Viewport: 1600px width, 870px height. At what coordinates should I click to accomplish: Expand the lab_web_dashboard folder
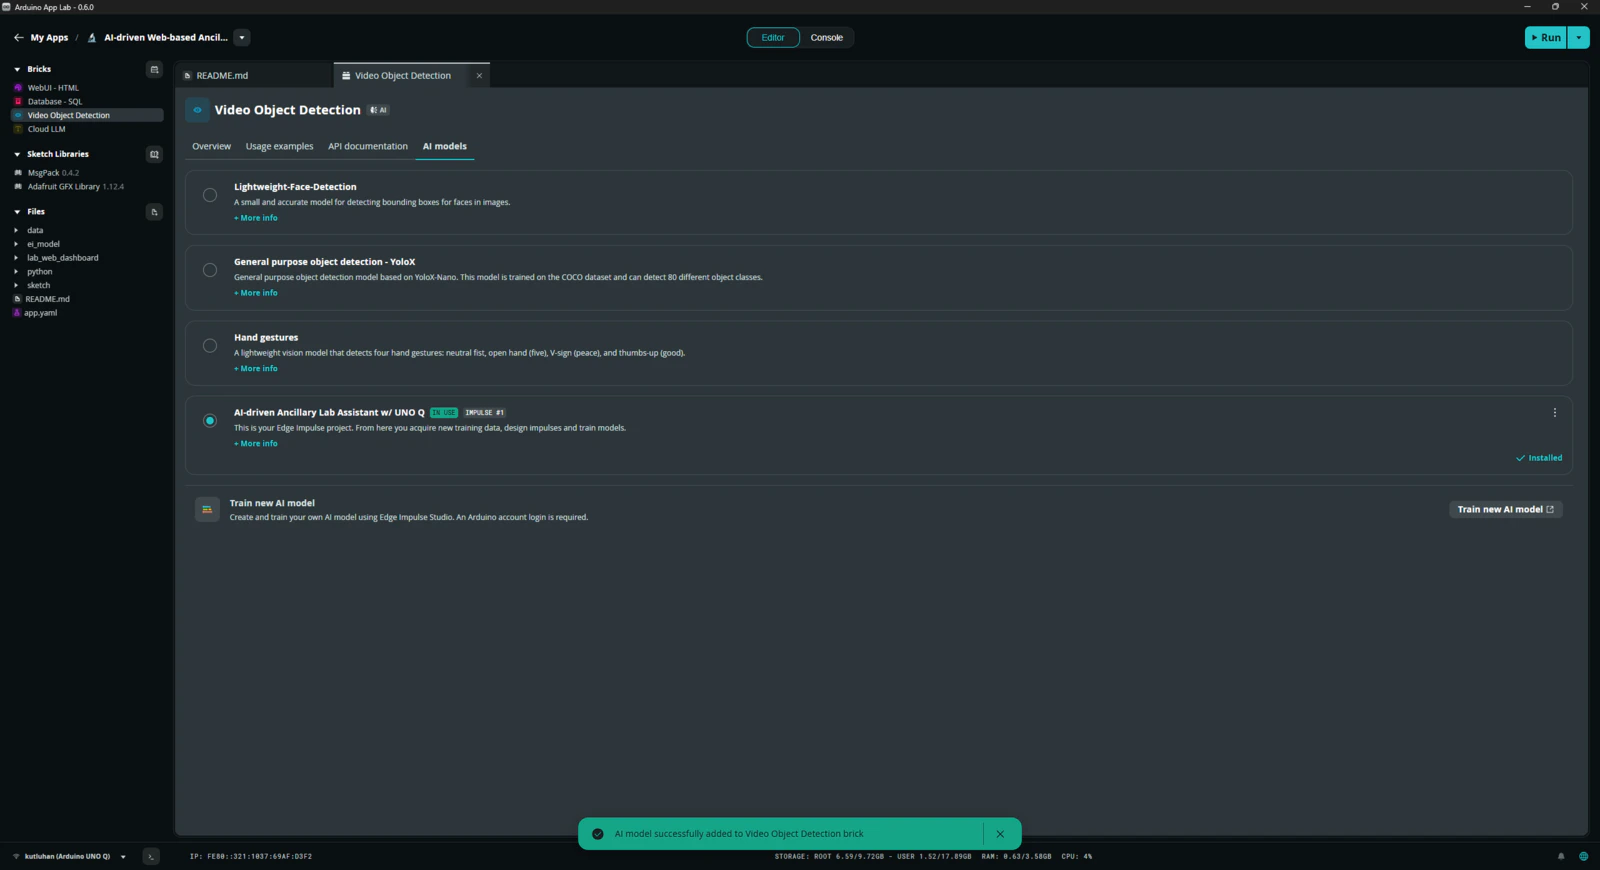(17, 258)
